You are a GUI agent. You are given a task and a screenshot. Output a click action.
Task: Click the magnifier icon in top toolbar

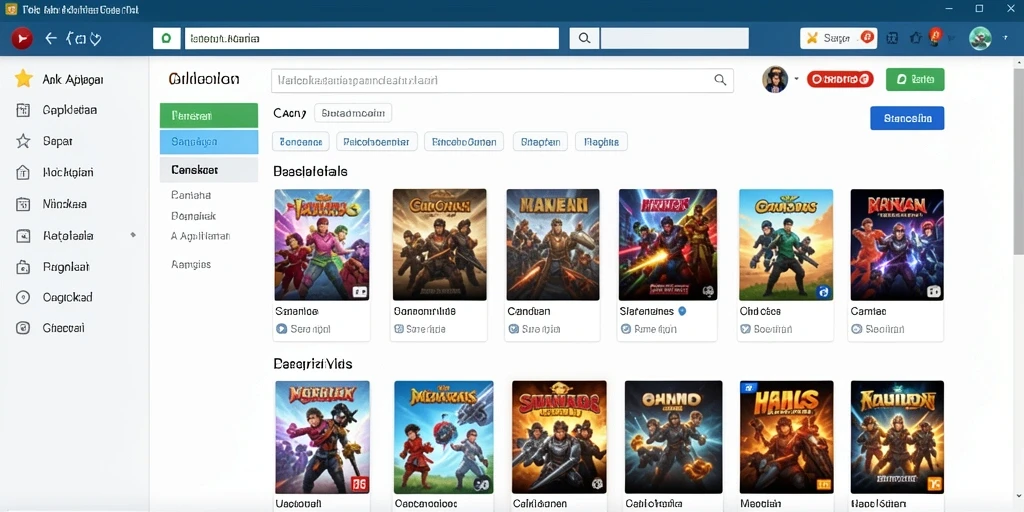click(584, 39)
